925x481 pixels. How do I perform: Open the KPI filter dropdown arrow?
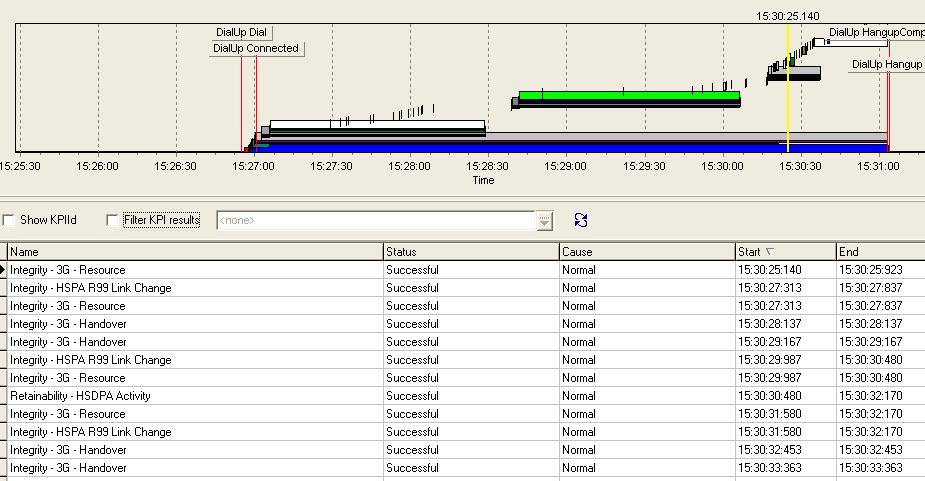click(544, 221)
